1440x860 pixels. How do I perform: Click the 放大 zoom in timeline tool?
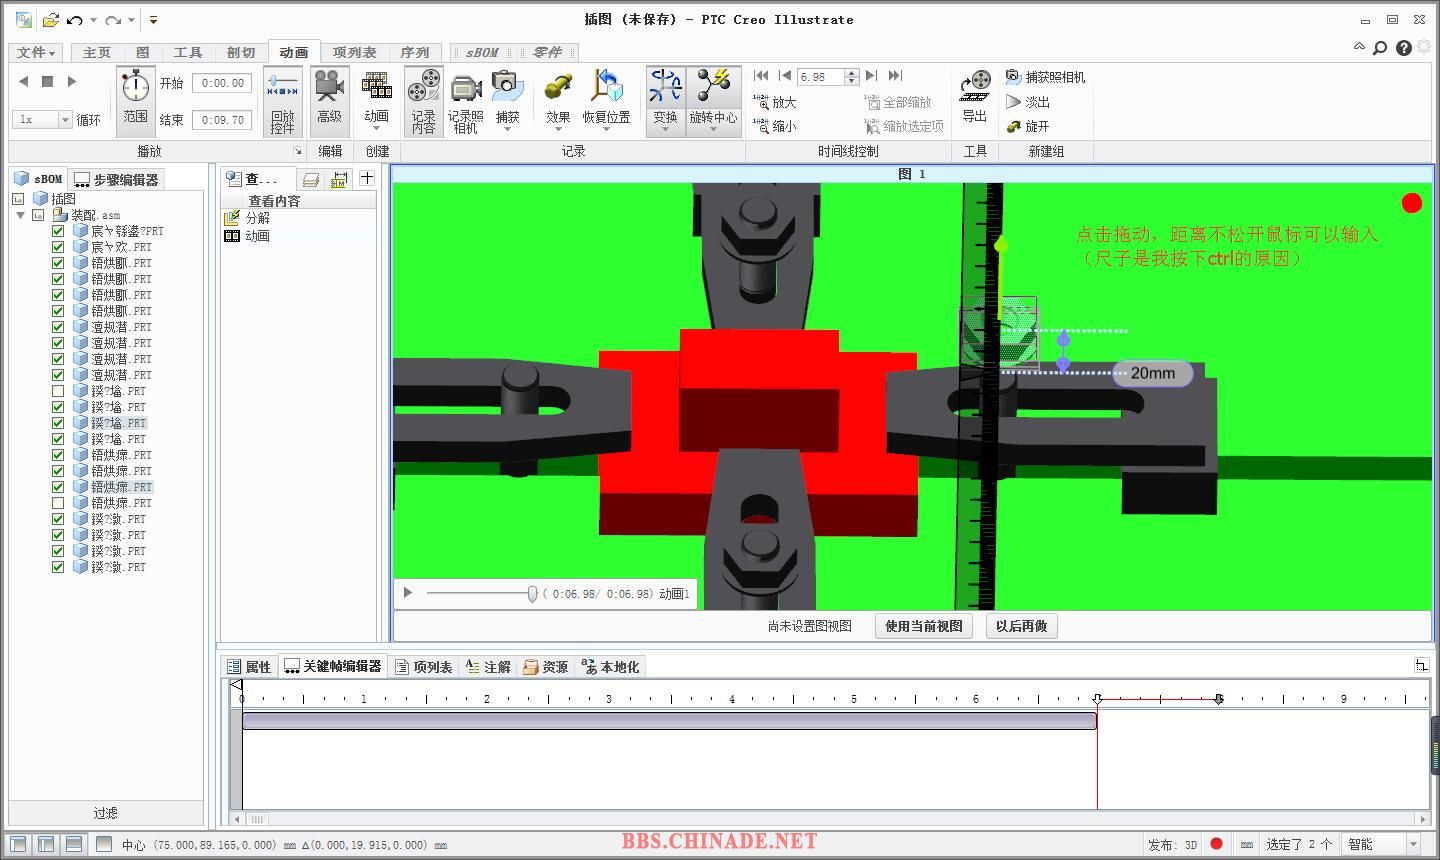click(775, 102)
